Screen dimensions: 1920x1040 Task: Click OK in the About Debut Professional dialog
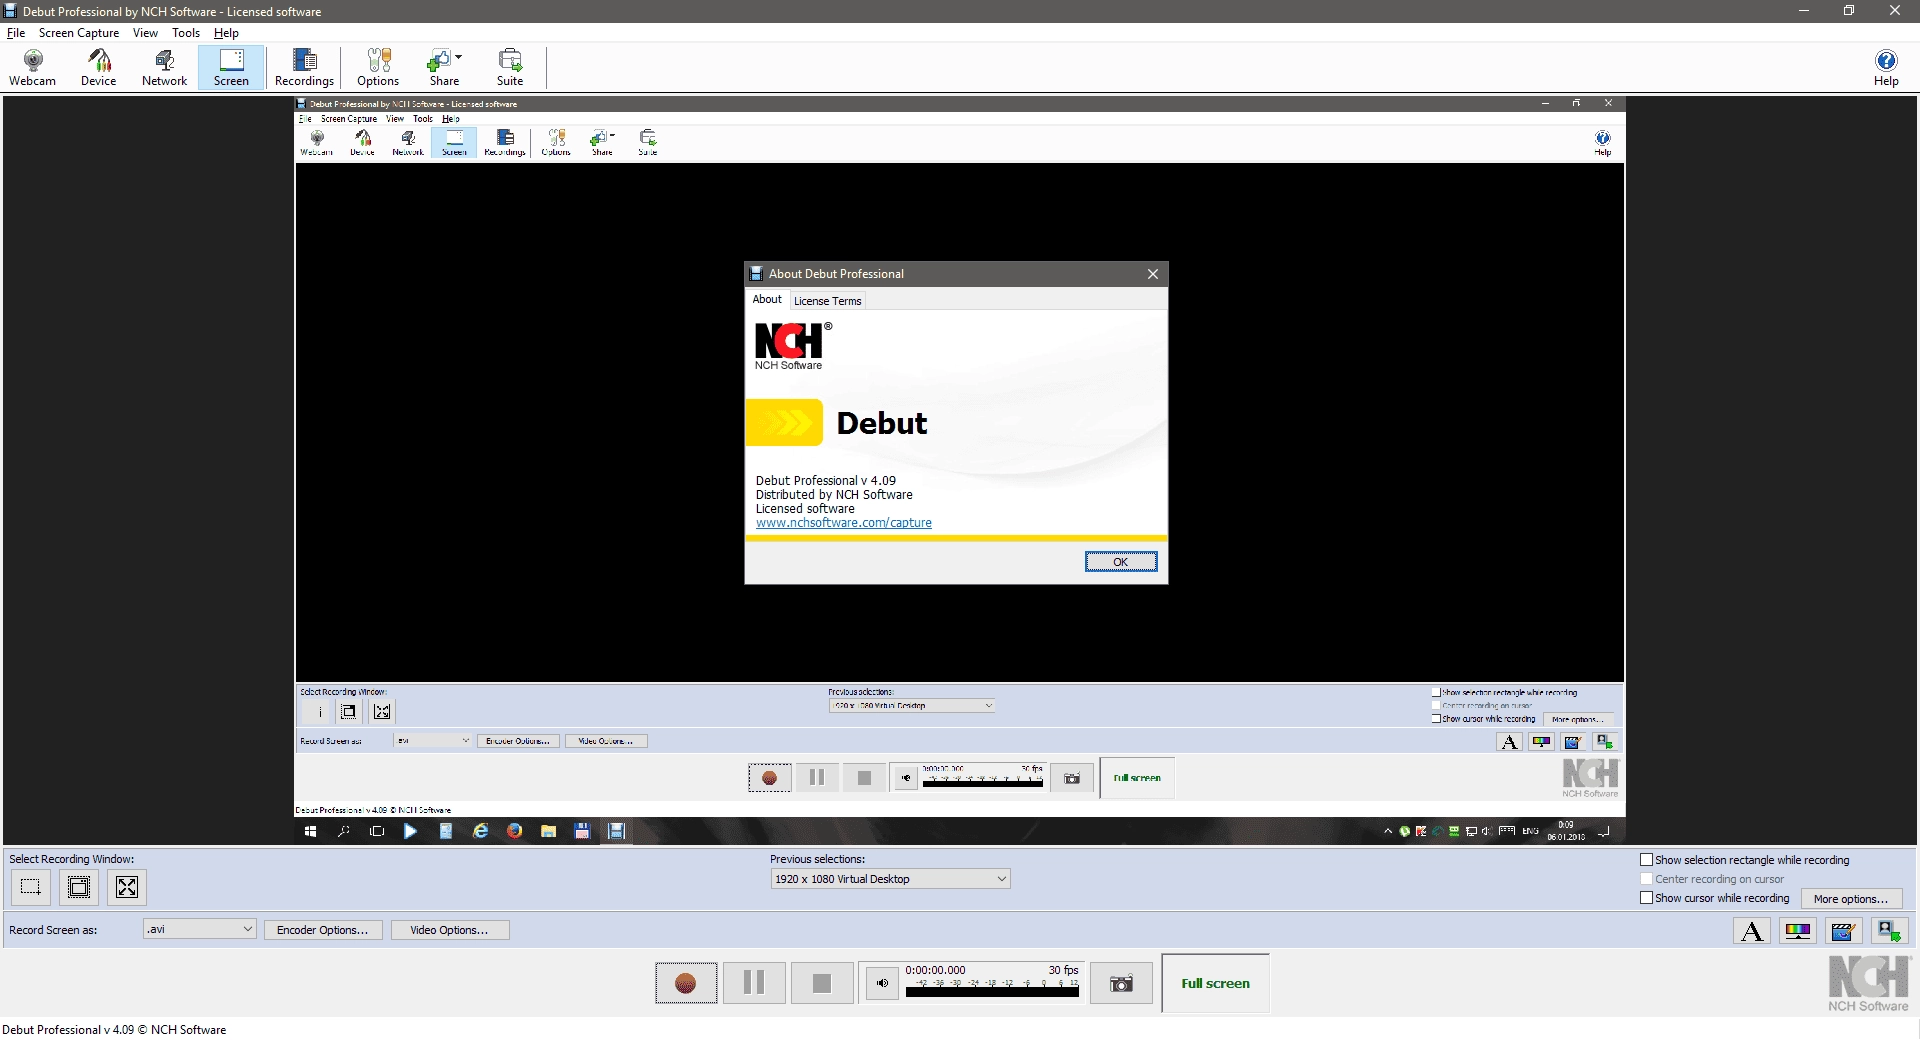pyautogui.click(x=1121, y=562)
